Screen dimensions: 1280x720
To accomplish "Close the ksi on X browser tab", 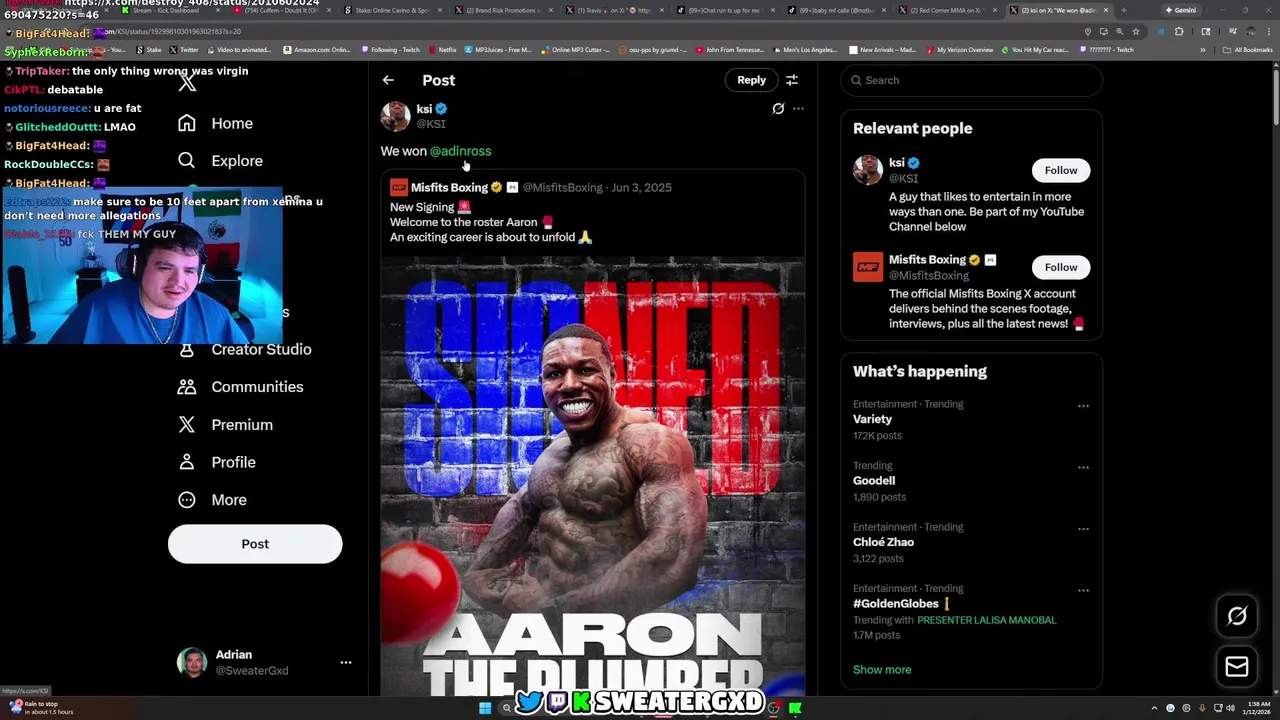I will click(1105, 10).
